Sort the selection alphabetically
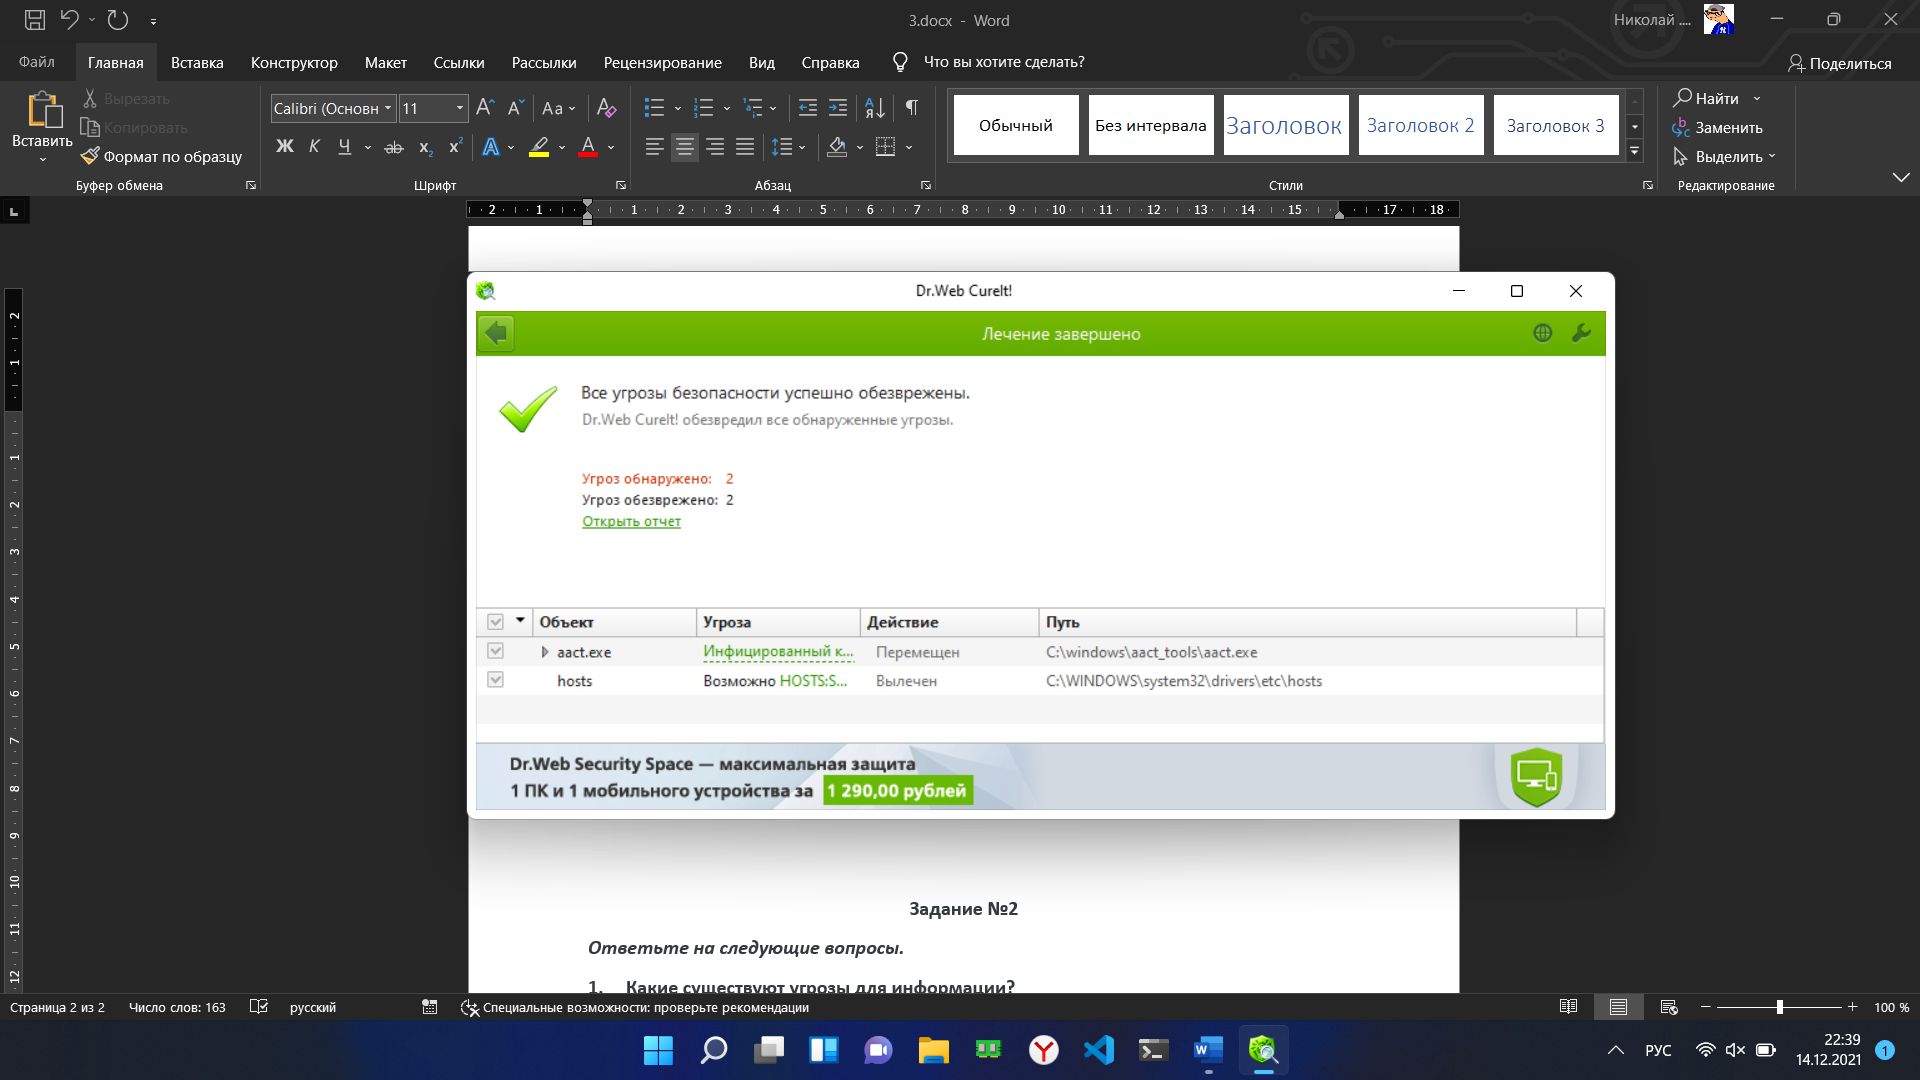The image size is (1920, 1080). (874, 108)
